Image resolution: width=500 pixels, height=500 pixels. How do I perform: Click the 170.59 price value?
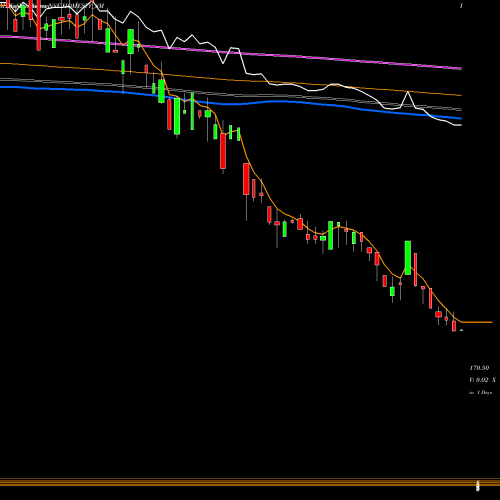(x=479, y=368)
